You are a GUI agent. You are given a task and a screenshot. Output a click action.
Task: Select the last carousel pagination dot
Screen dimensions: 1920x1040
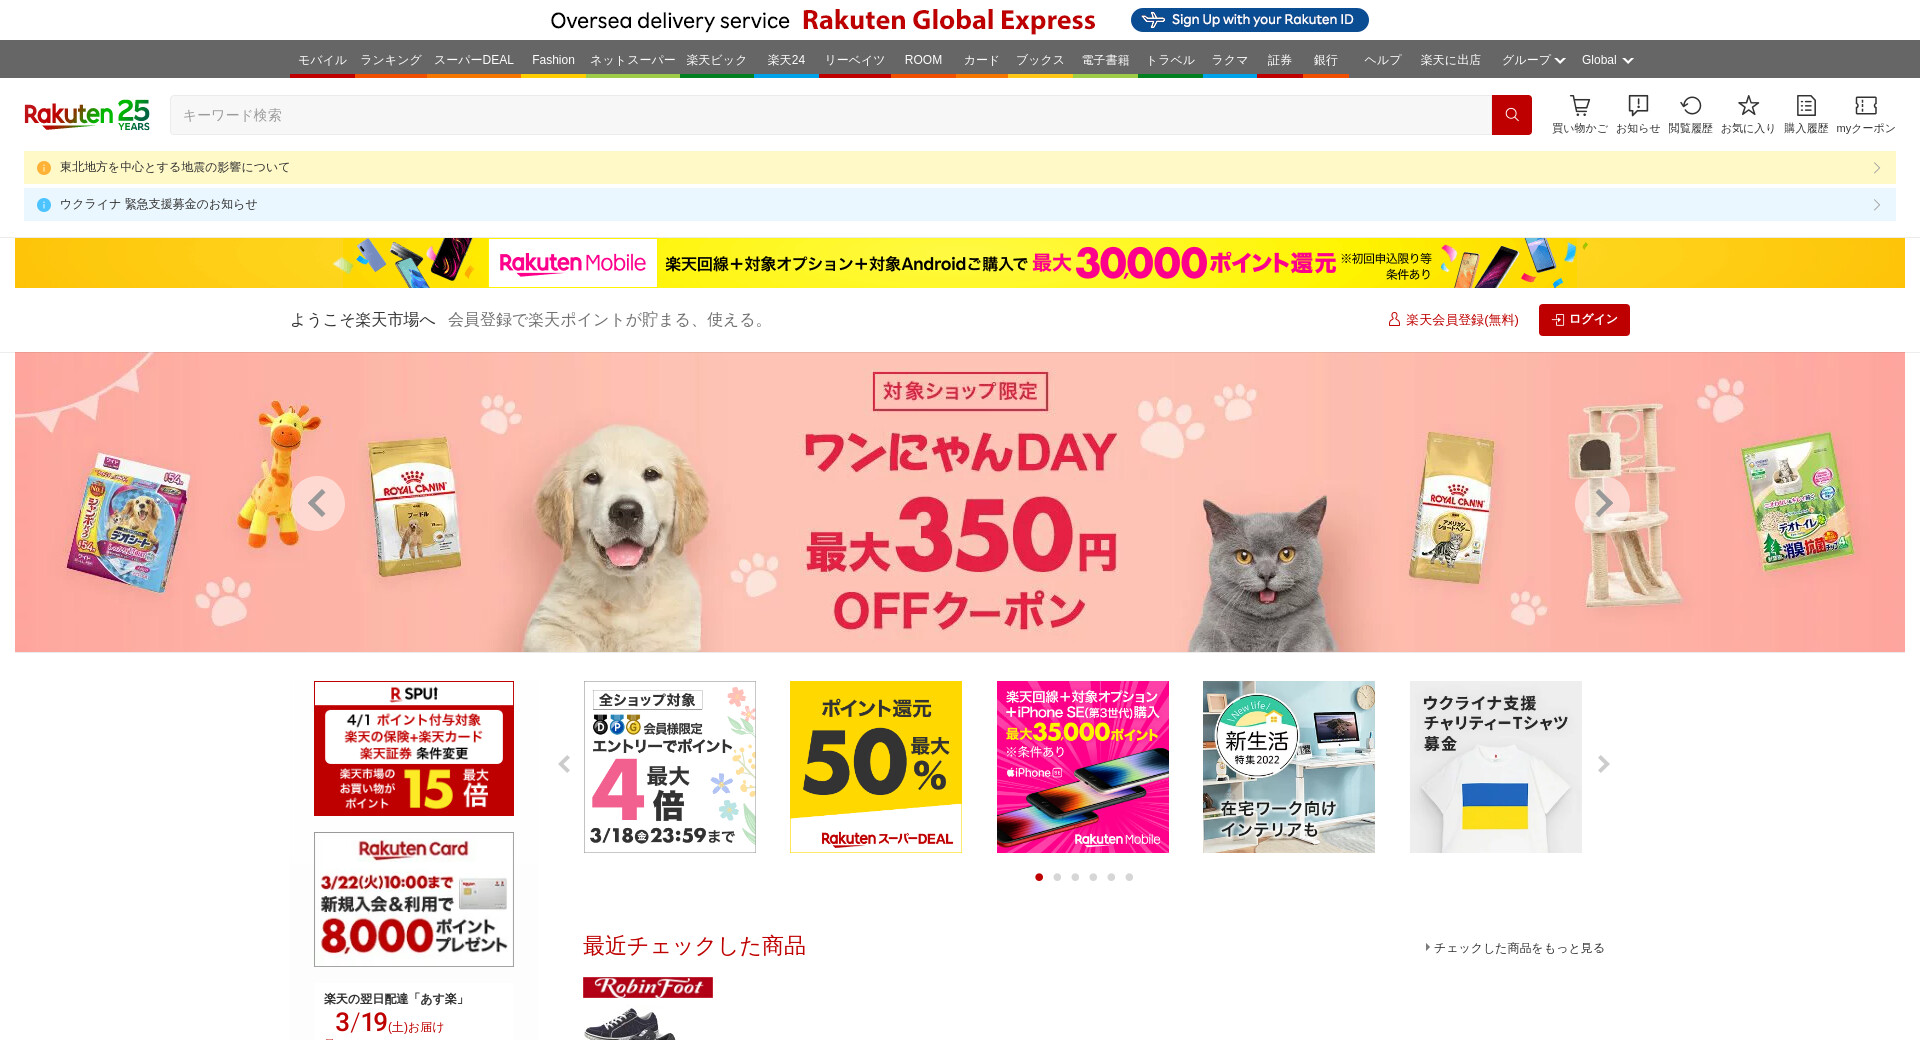click(x=1129, y=877)
